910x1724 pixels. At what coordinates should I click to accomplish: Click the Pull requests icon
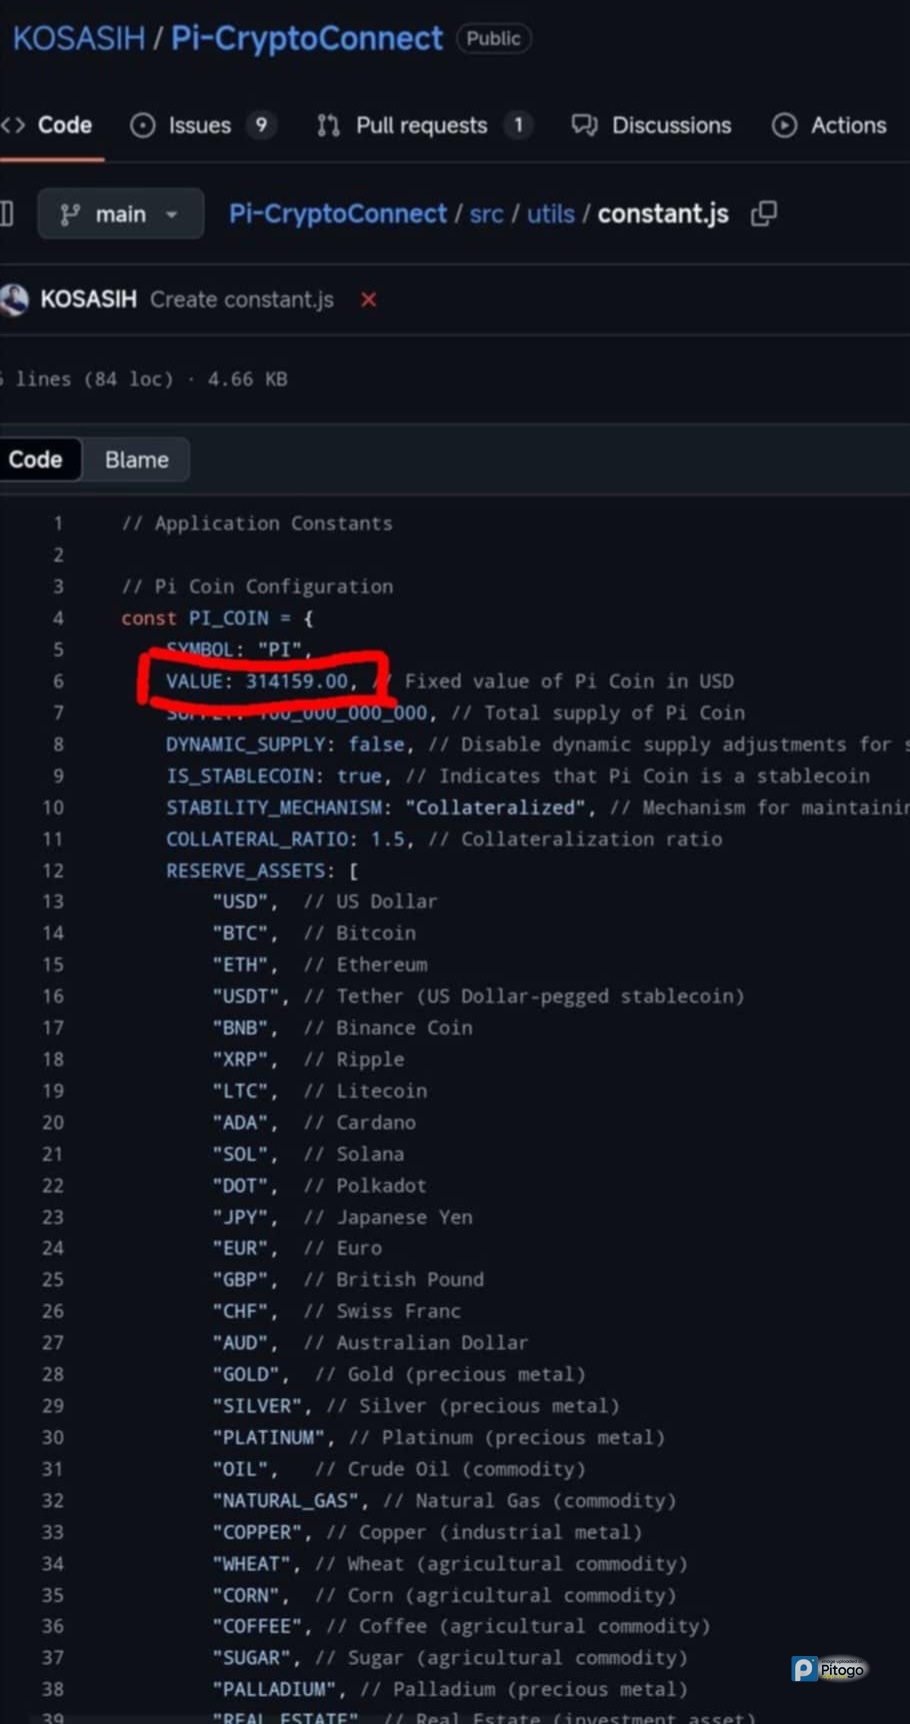point(328,125)
